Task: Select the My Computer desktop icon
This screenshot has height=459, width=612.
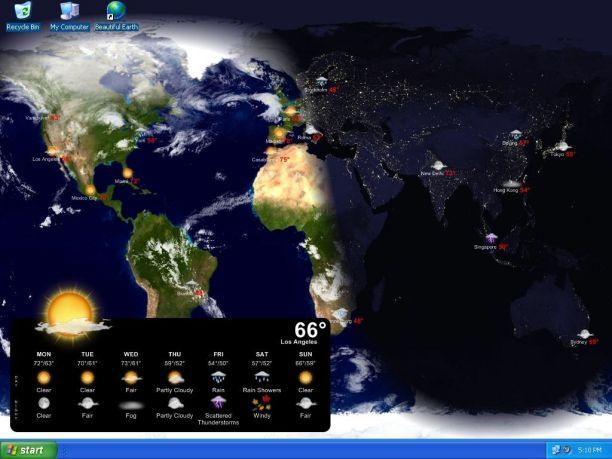Action: [69, 16]
